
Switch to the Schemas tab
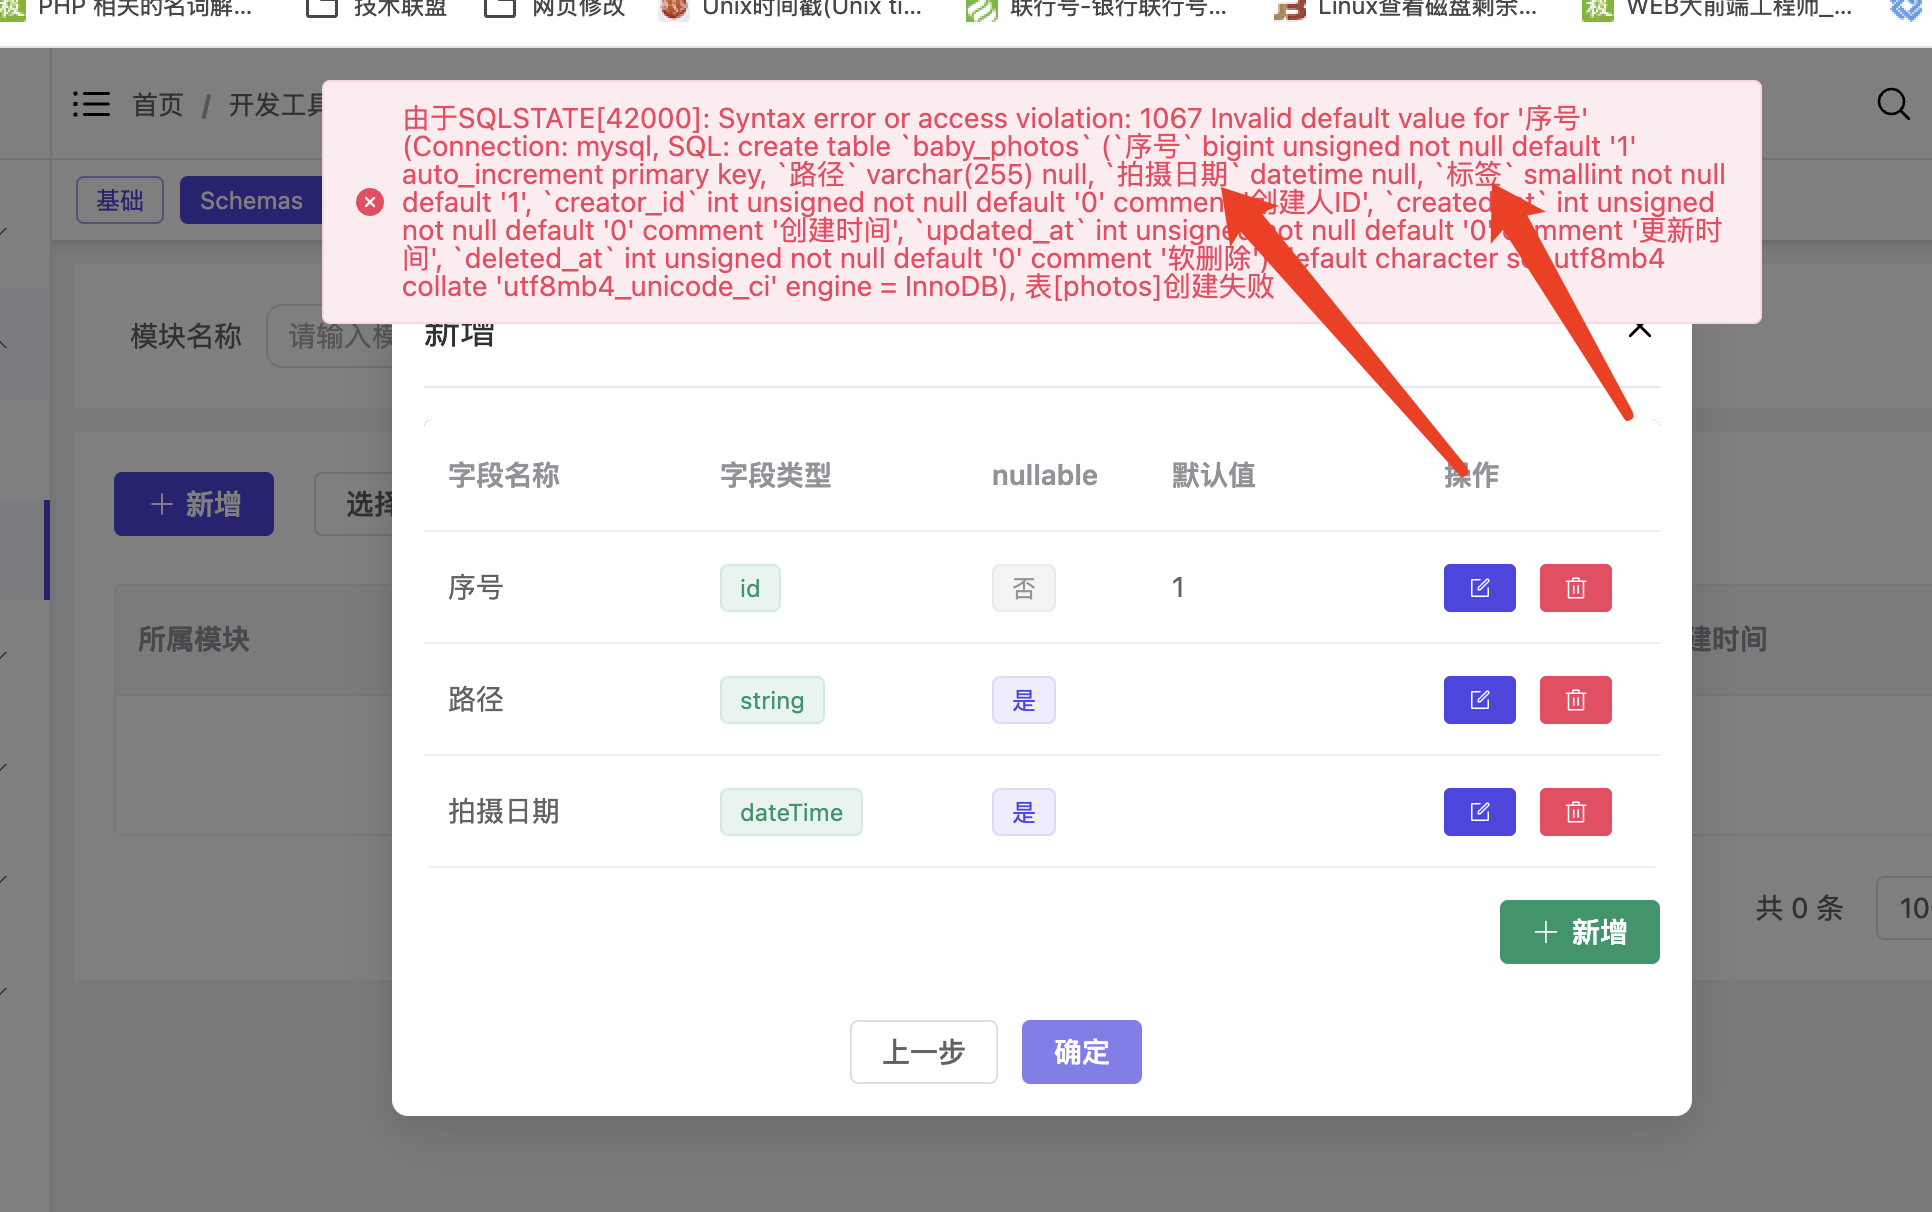click(251, 200)
